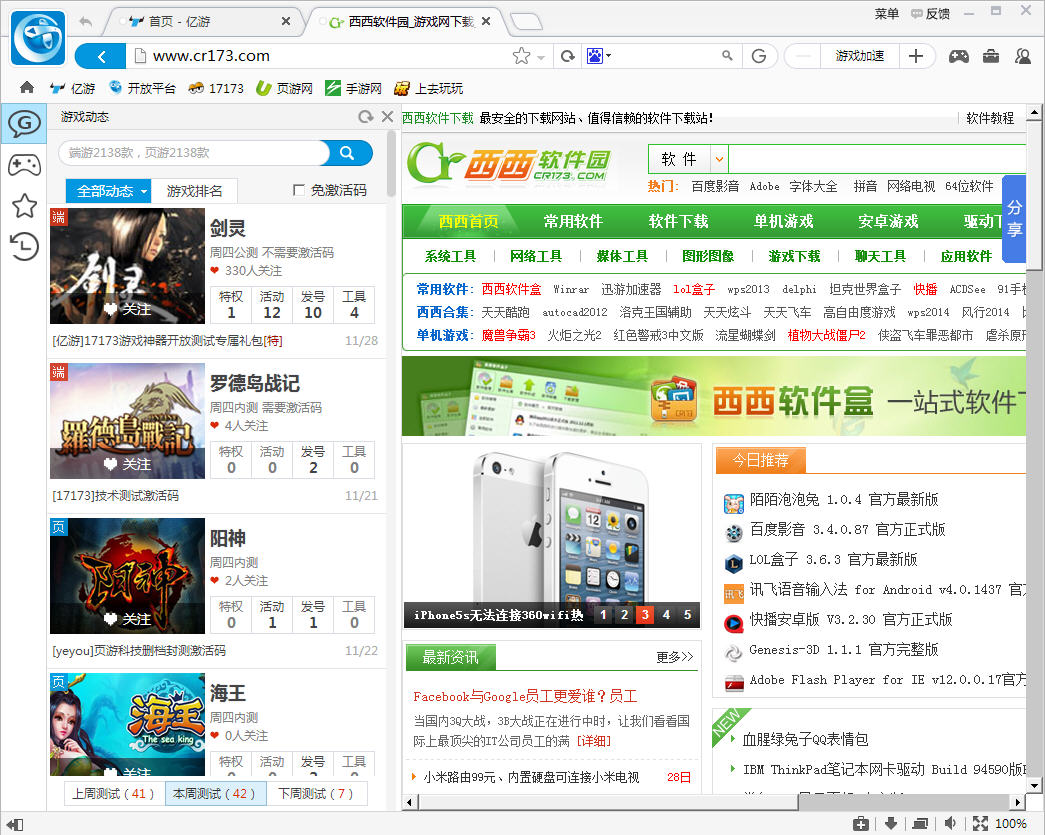Screen dimensions: 1045x835
Task: Reload the page with the refresh icon
Action: (567, 56)
